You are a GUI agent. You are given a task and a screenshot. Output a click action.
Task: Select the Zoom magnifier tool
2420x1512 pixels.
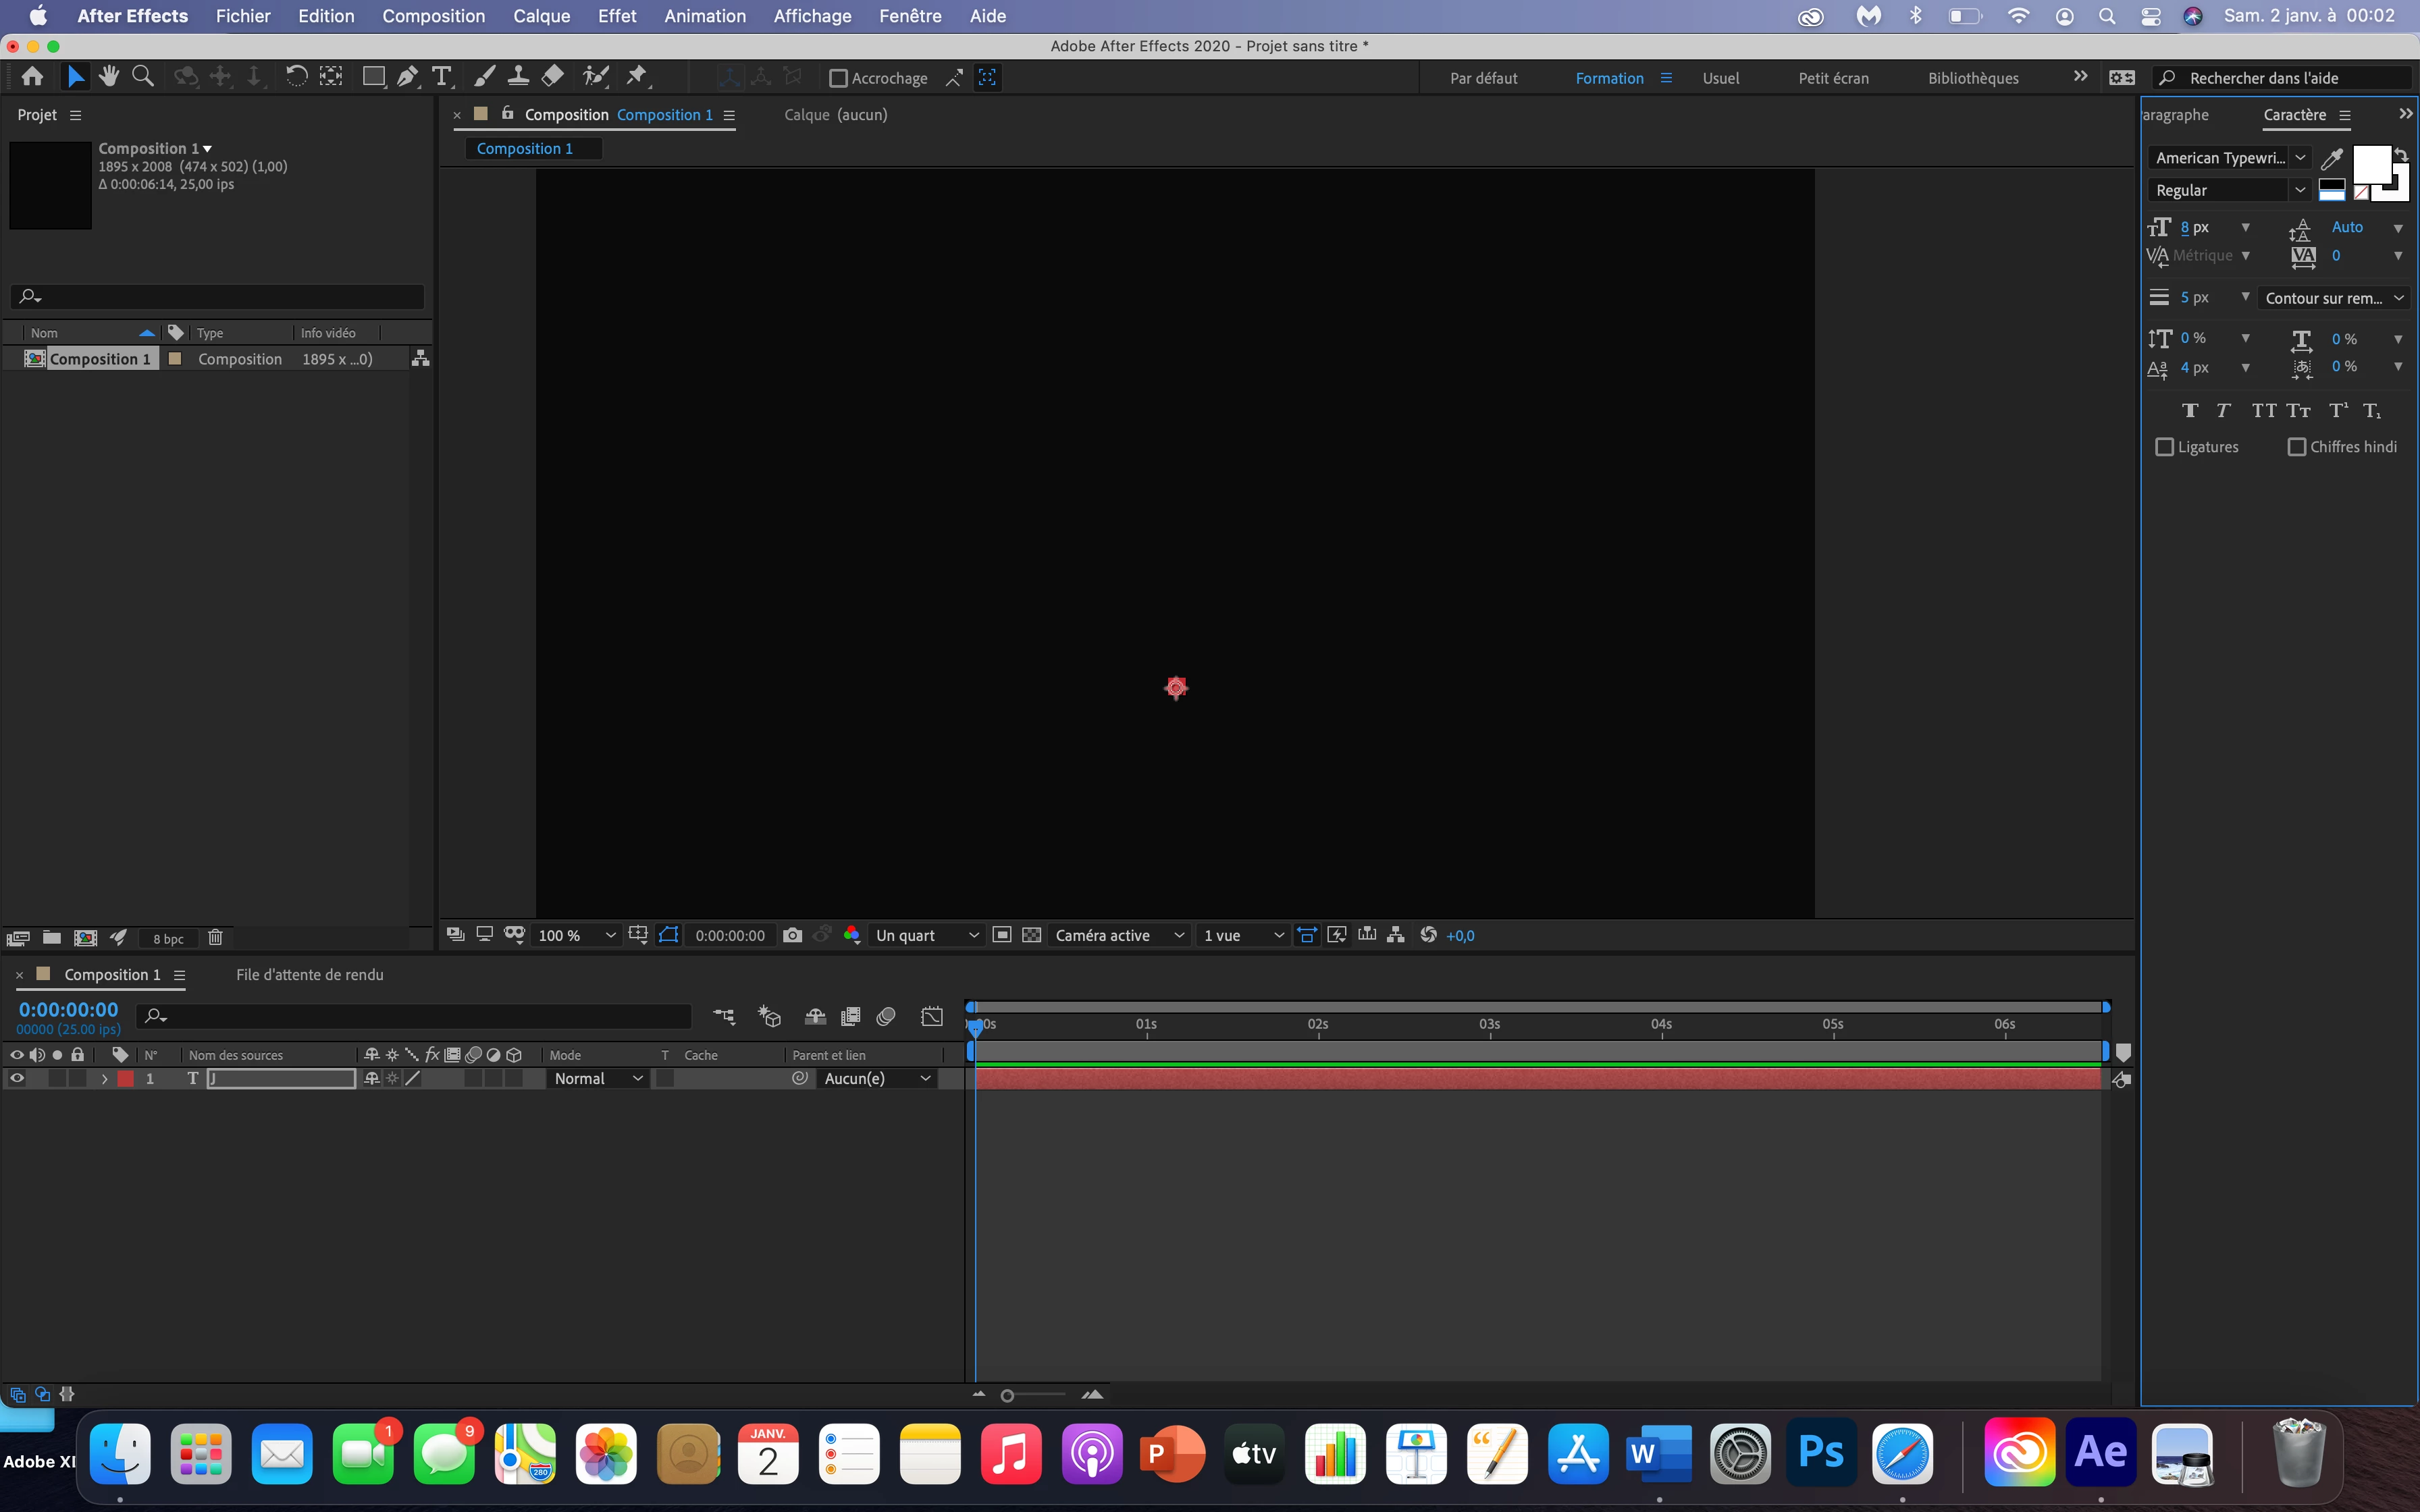(x=143, y=77)
